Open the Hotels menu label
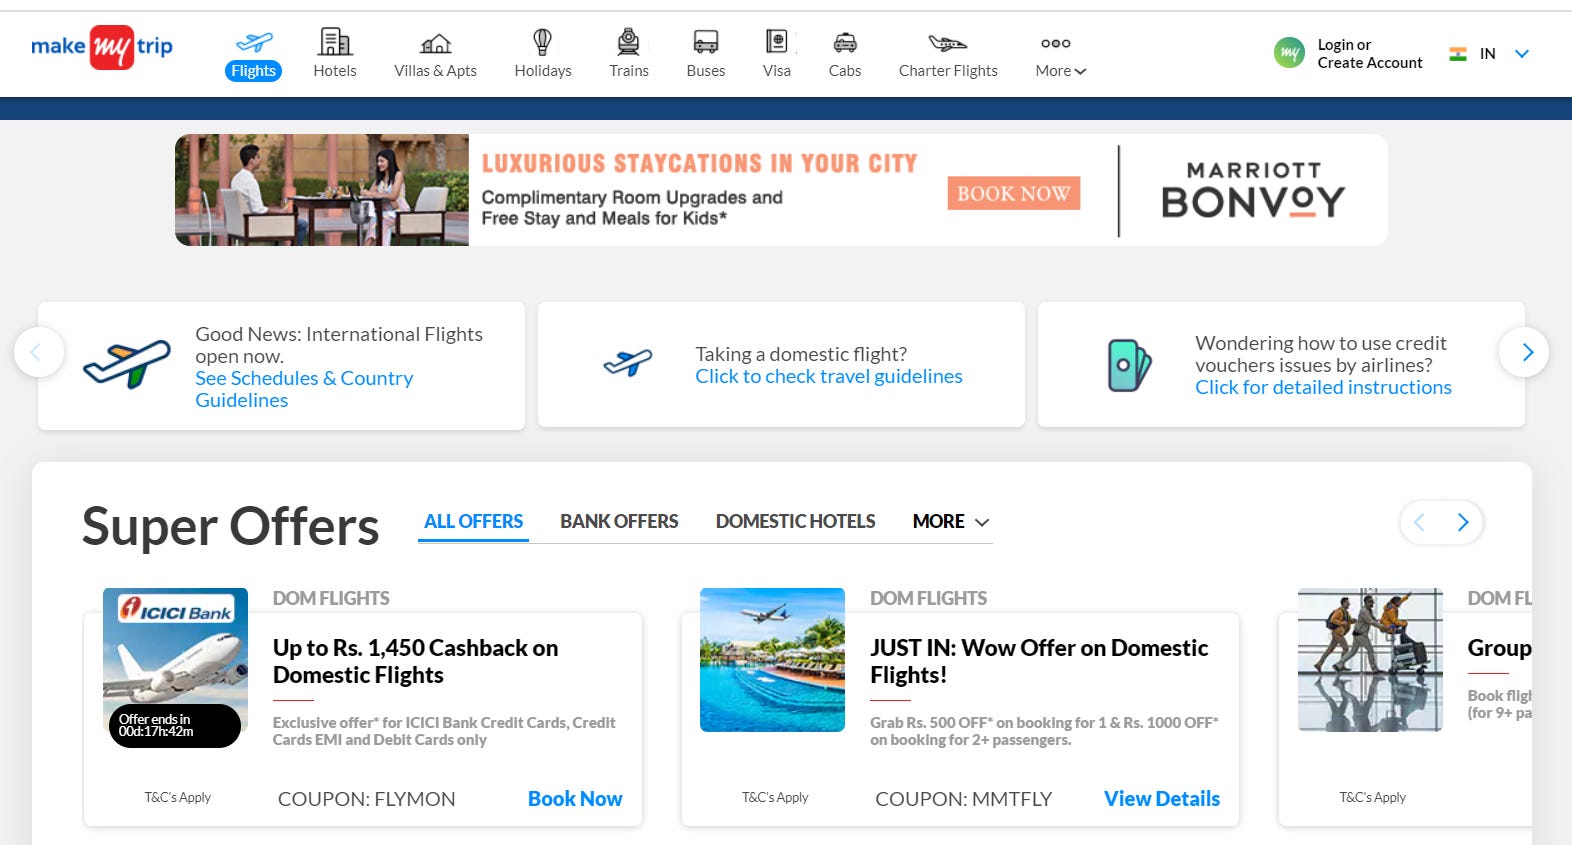 [x=335, y=71]
